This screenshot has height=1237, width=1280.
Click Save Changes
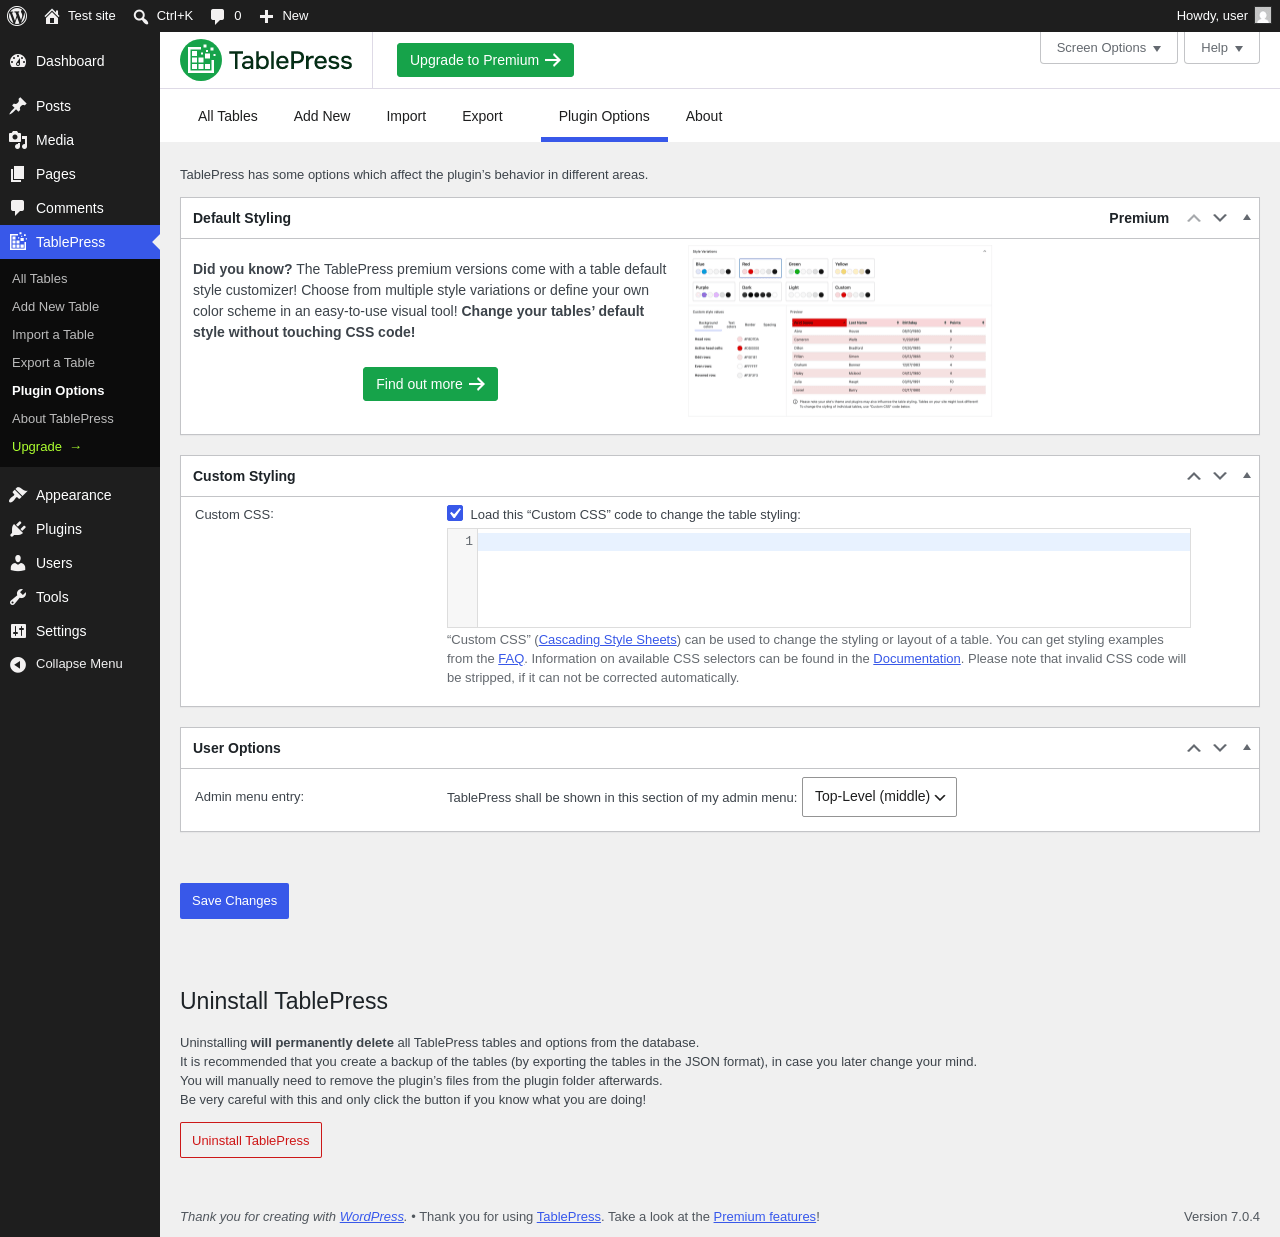(234, 901)
